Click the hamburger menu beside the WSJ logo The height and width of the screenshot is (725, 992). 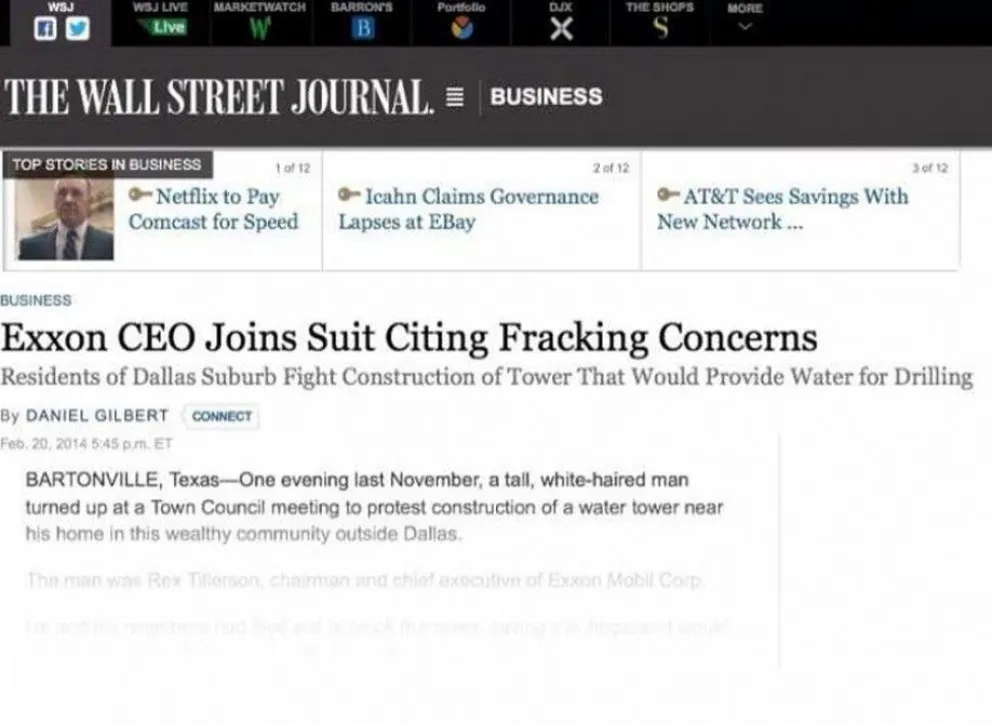[x=455, y=94]
